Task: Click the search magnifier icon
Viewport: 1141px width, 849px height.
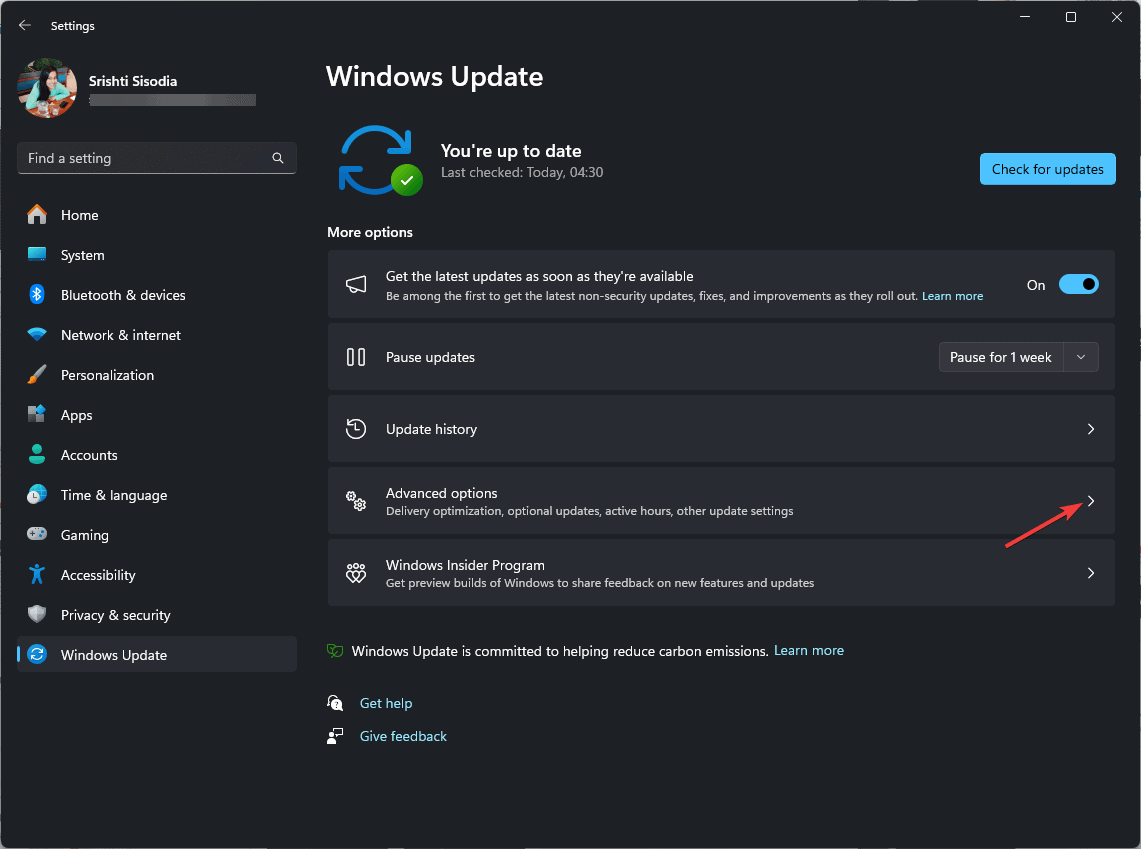Action: click(x=278, y=158)
